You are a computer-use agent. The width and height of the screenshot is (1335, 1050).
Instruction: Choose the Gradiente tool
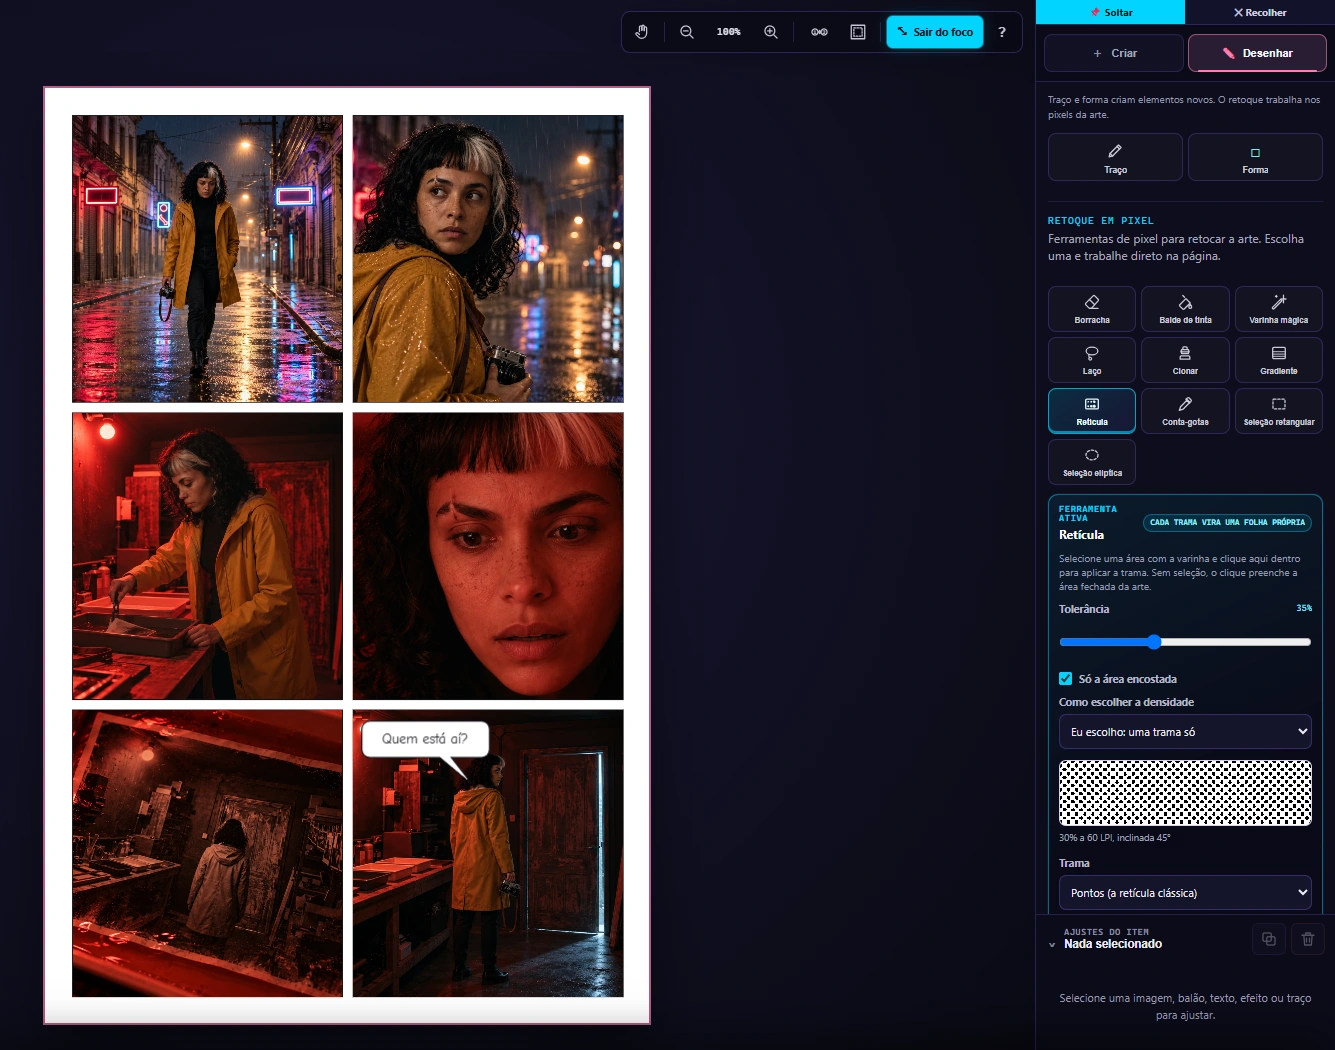(x=1279, y=360)
